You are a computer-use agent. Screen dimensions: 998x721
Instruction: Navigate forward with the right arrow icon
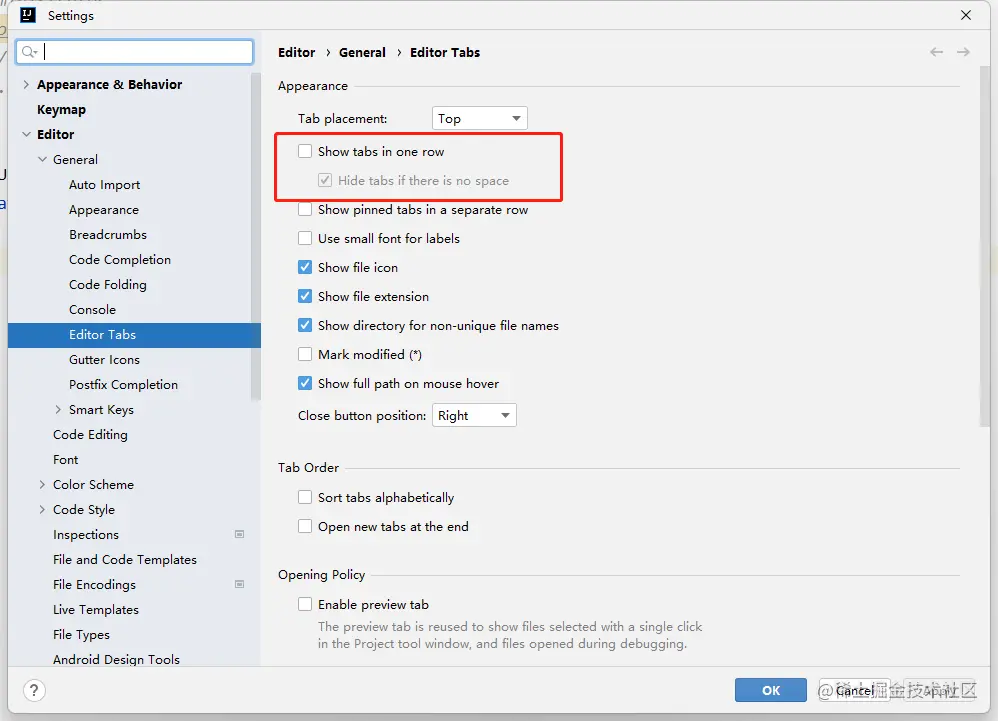964,52
